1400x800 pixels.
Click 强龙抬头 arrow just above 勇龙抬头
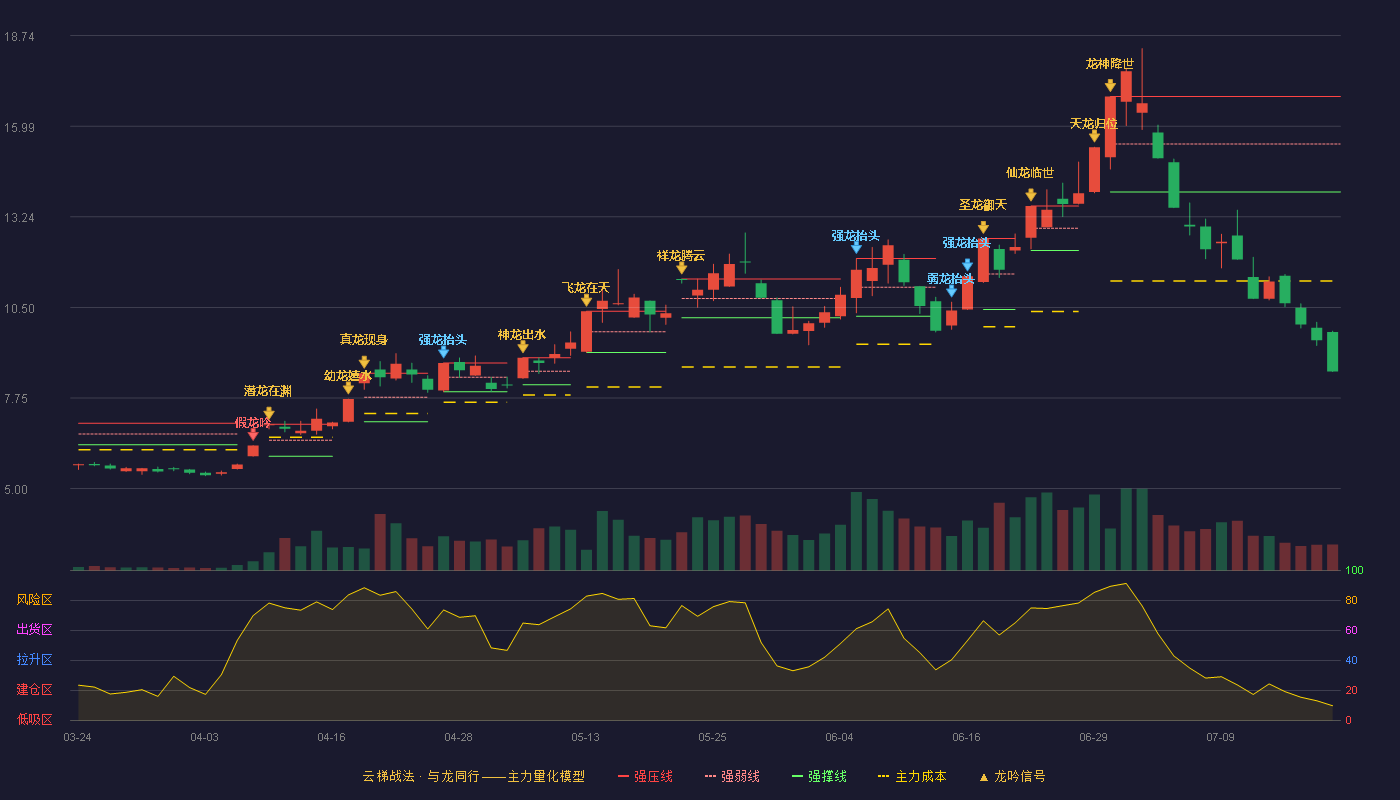pos(967,265)
